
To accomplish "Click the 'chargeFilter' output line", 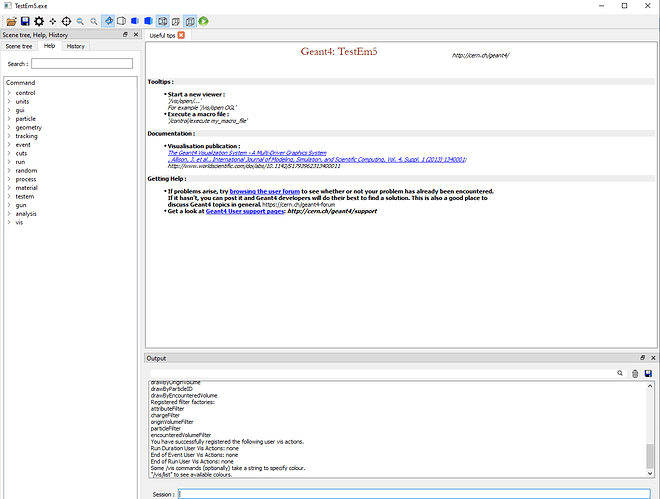I will pyautogui.click(x=165, y=415).
